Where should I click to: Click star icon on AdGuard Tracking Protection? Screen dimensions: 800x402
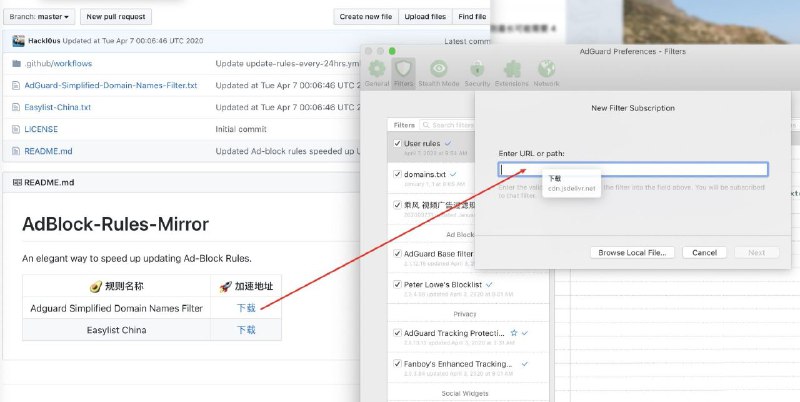(514, 333)
